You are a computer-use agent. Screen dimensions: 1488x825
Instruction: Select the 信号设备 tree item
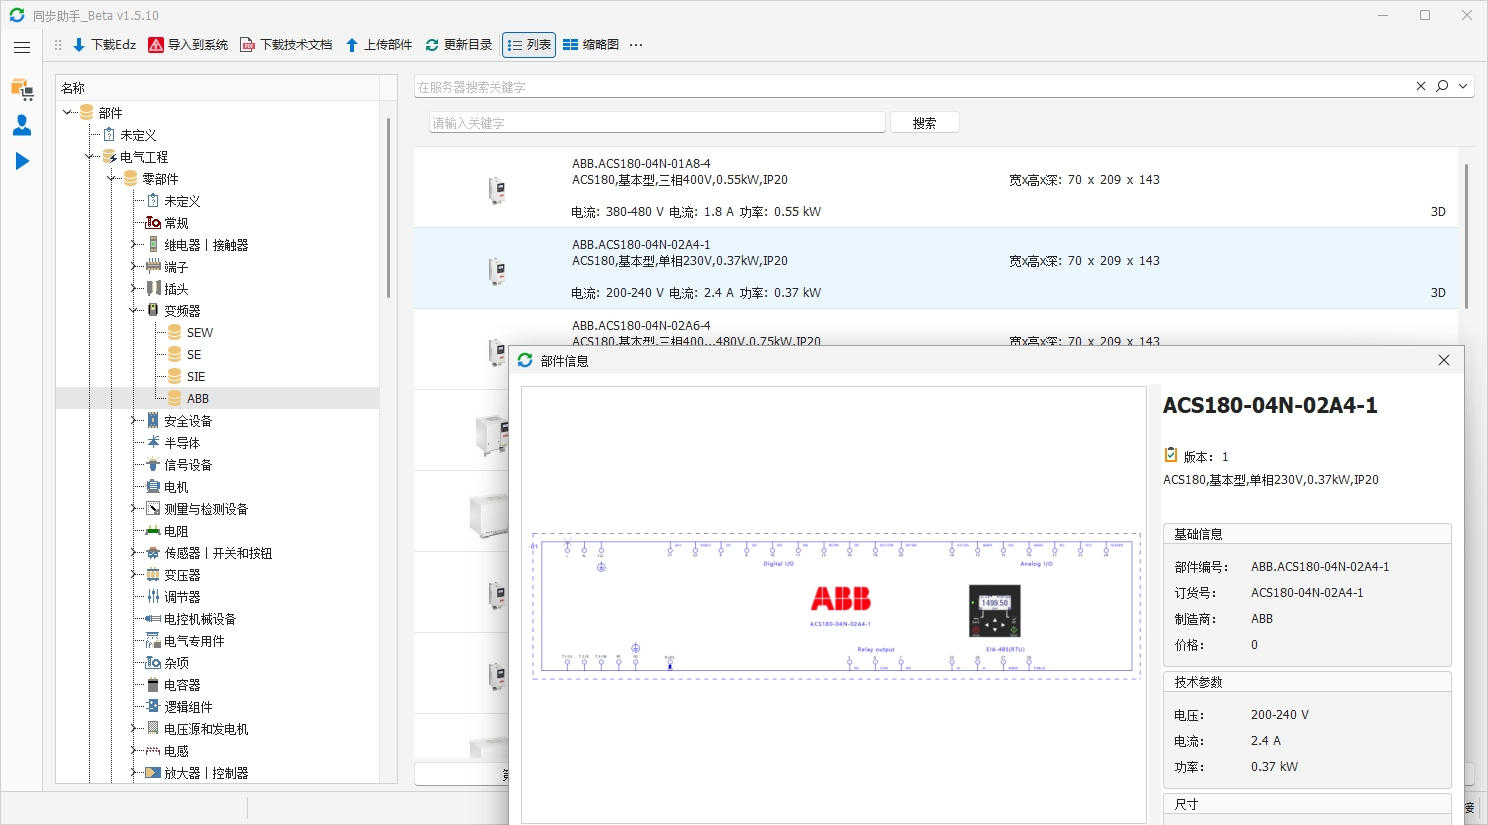pyautogui.click(x=188, y=465)
